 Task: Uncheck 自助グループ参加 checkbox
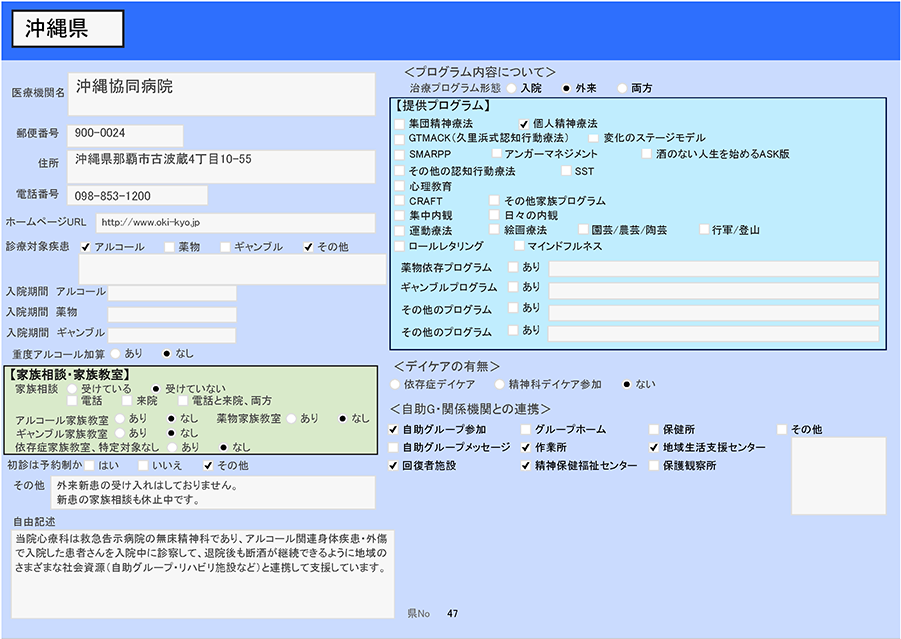tap(394, 430)
